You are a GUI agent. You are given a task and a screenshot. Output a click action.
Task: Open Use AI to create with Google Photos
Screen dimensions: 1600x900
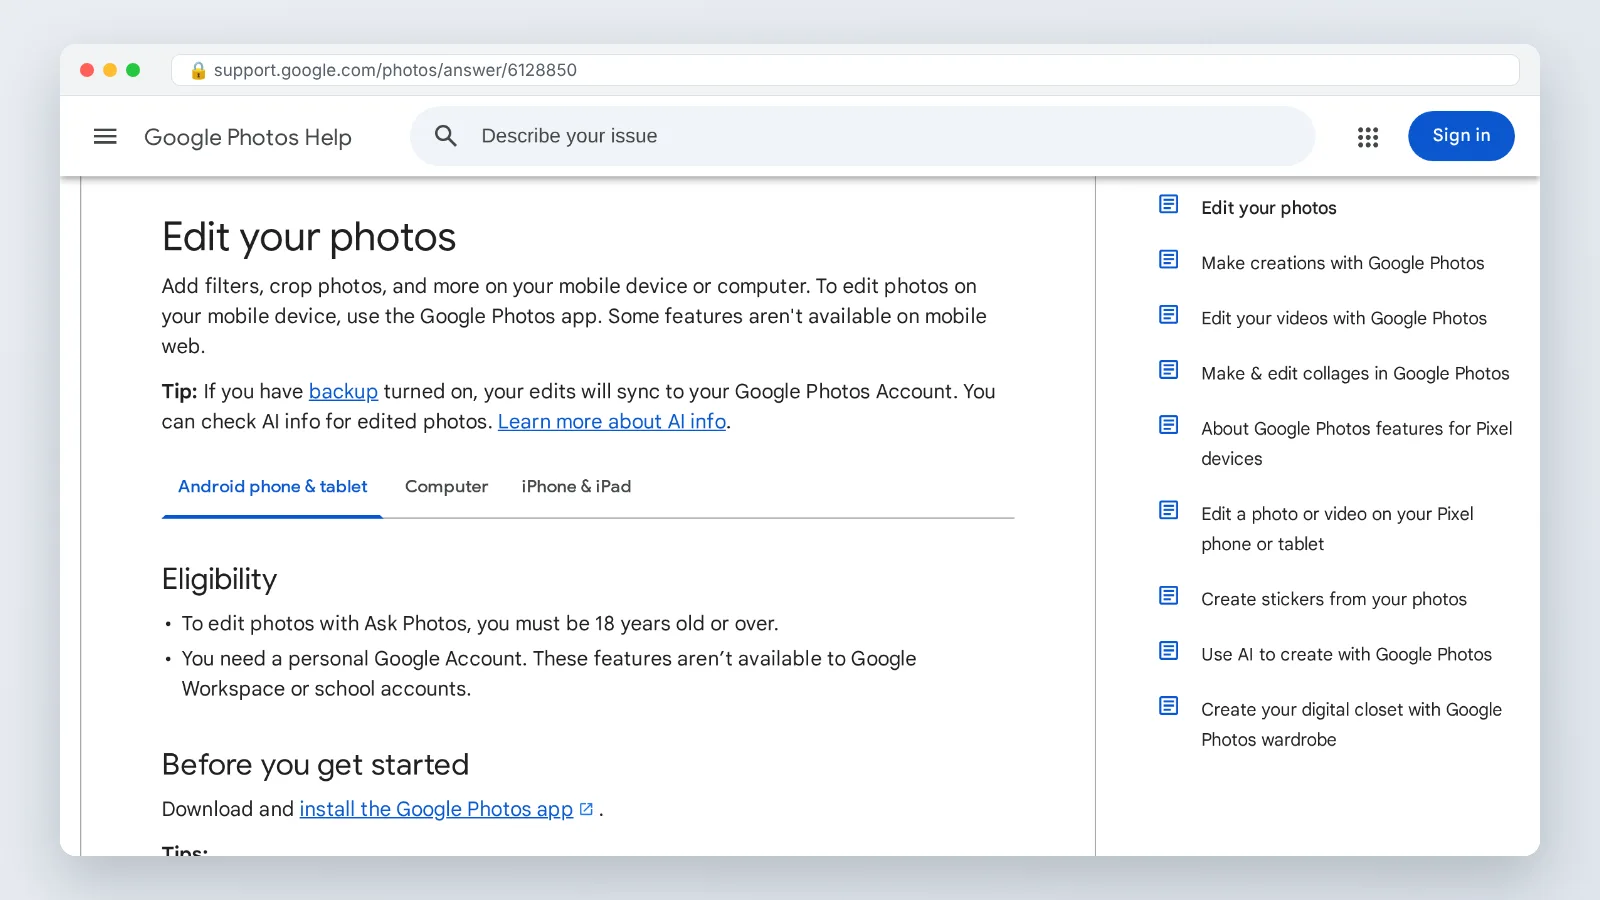1346,654
